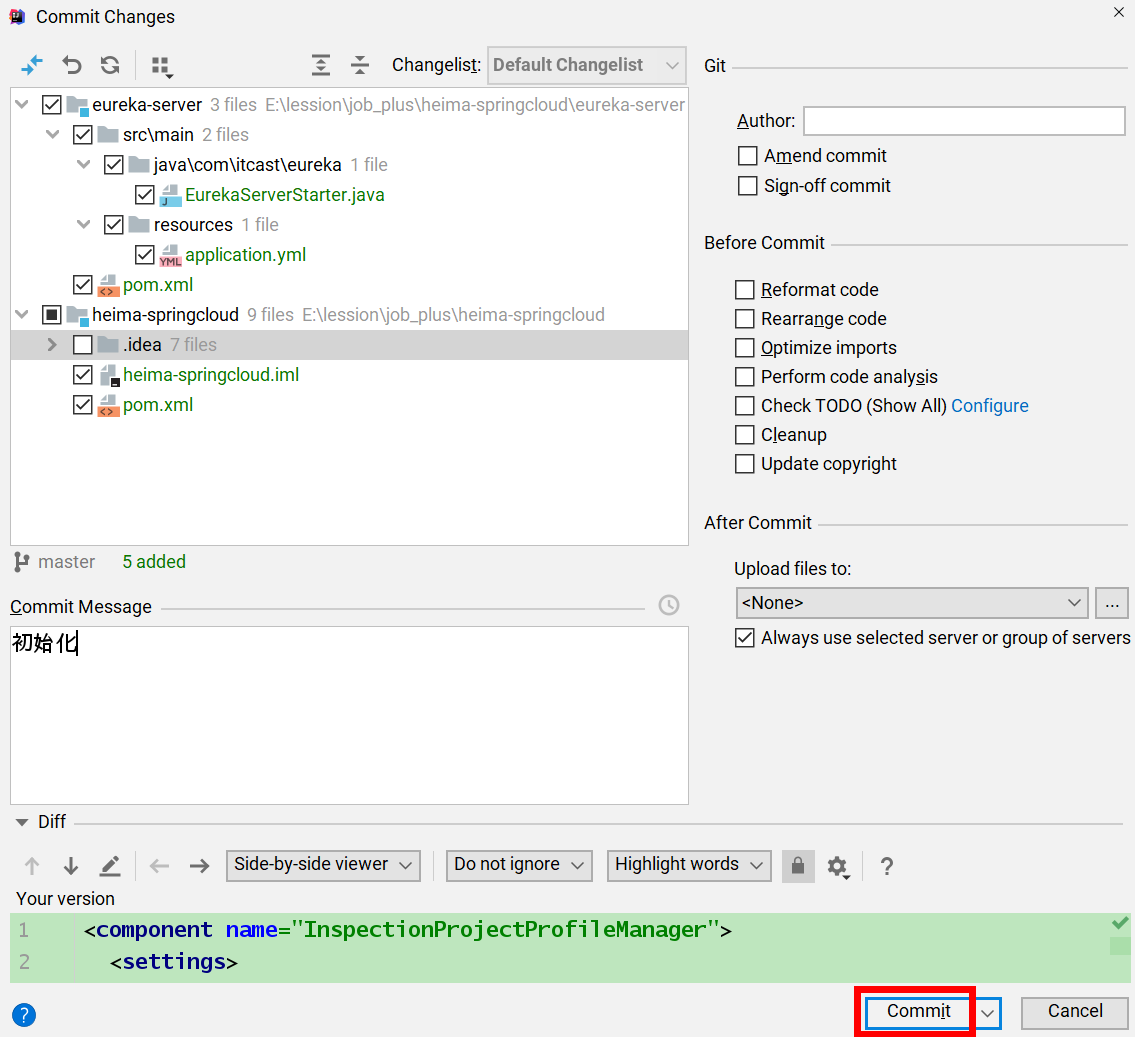Select the heima-springcloud.iml file row
This screenshot has height=1037, width=1135.
coord(349,375)
